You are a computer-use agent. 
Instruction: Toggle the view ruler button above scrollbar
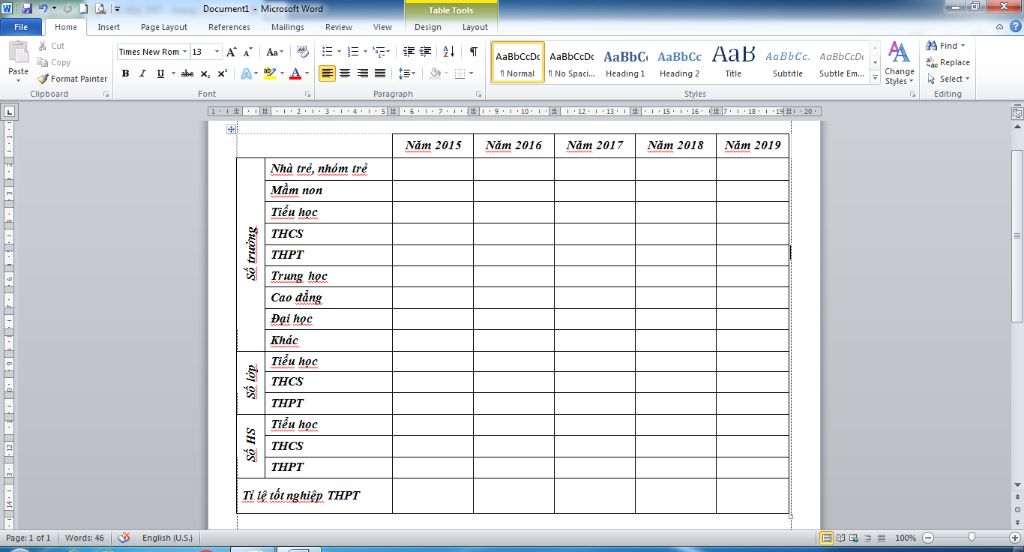point(1017,112)
